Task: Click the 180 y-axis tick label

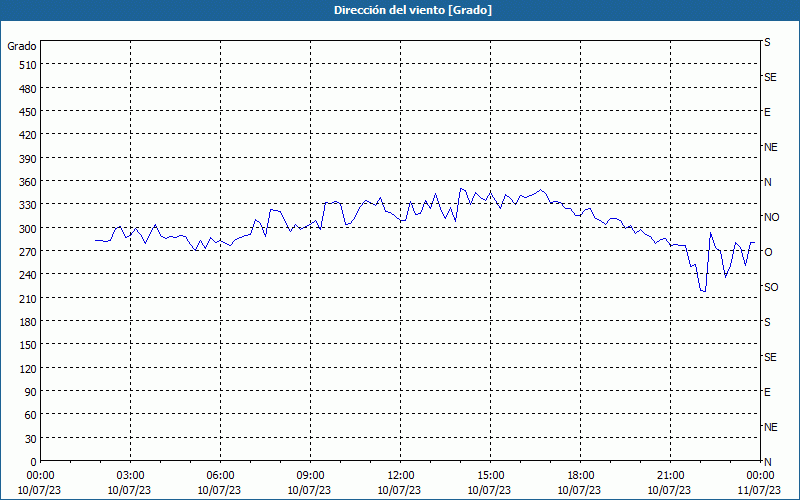Action: [x=28, y=322]
